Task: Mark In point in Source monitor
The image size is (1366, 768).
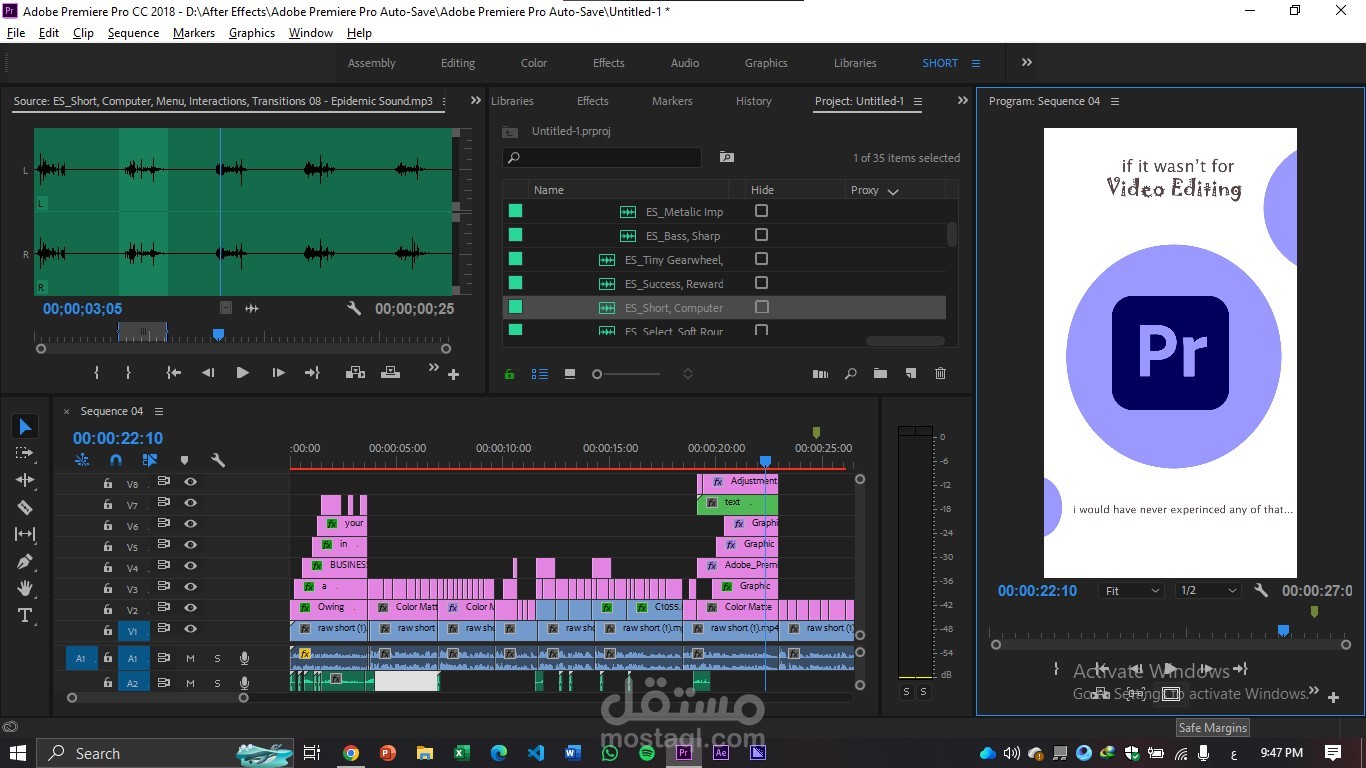Action: tap(97, 373)
